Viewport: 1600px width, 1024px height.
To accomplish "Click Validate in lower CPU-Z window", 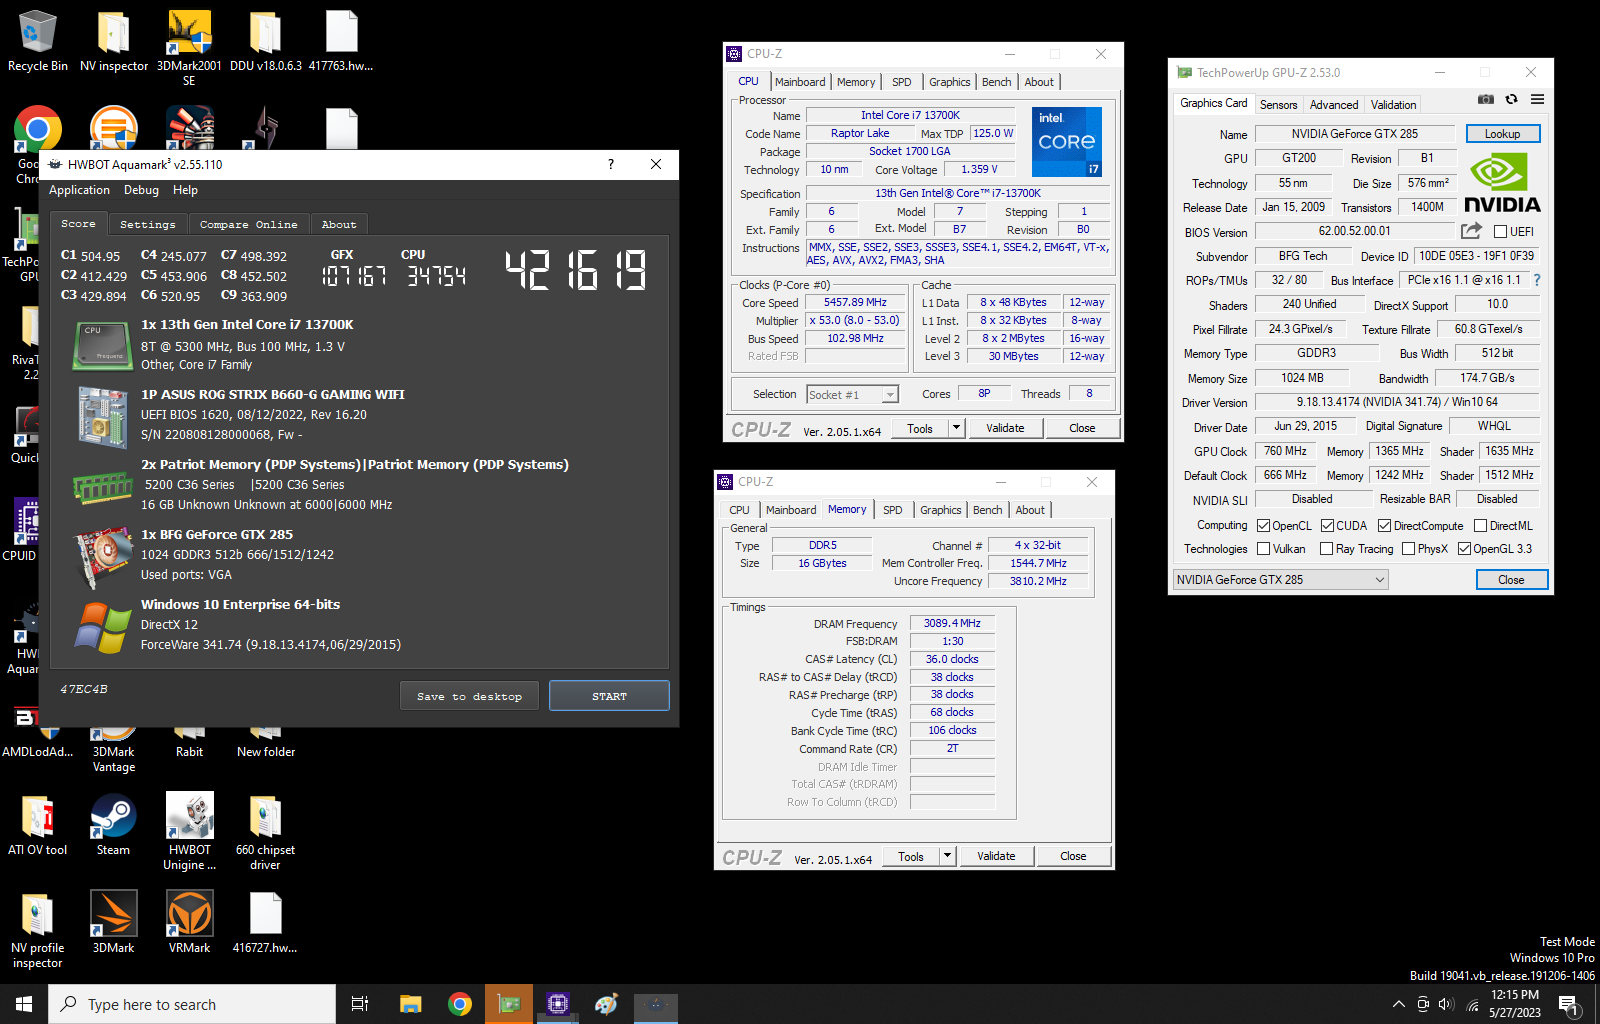I will tap(996, 856).
